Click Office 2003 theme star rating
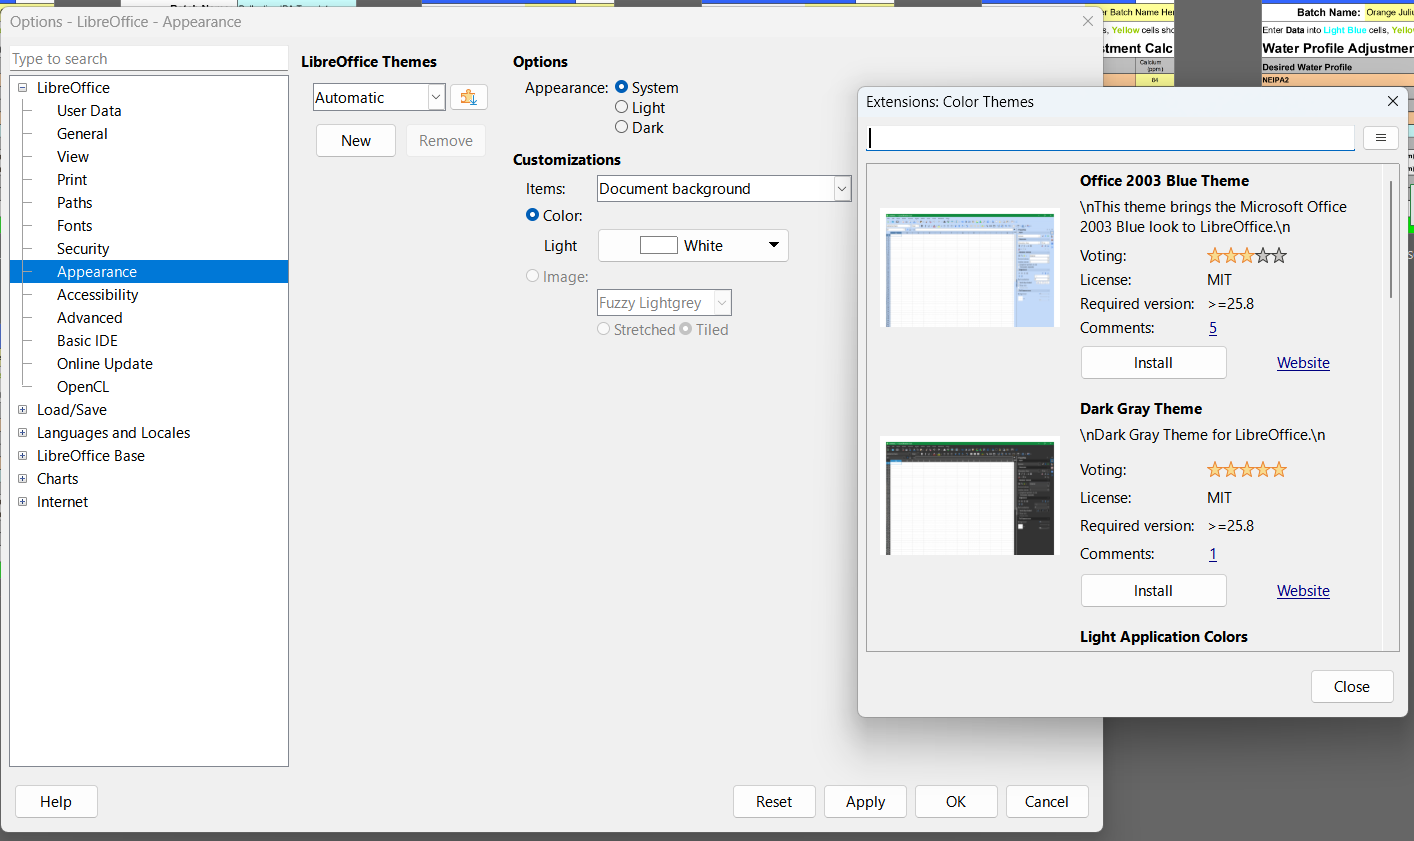Image resolution: width=1414 pixels, height=841 pixels. (x=1247, y=256)
